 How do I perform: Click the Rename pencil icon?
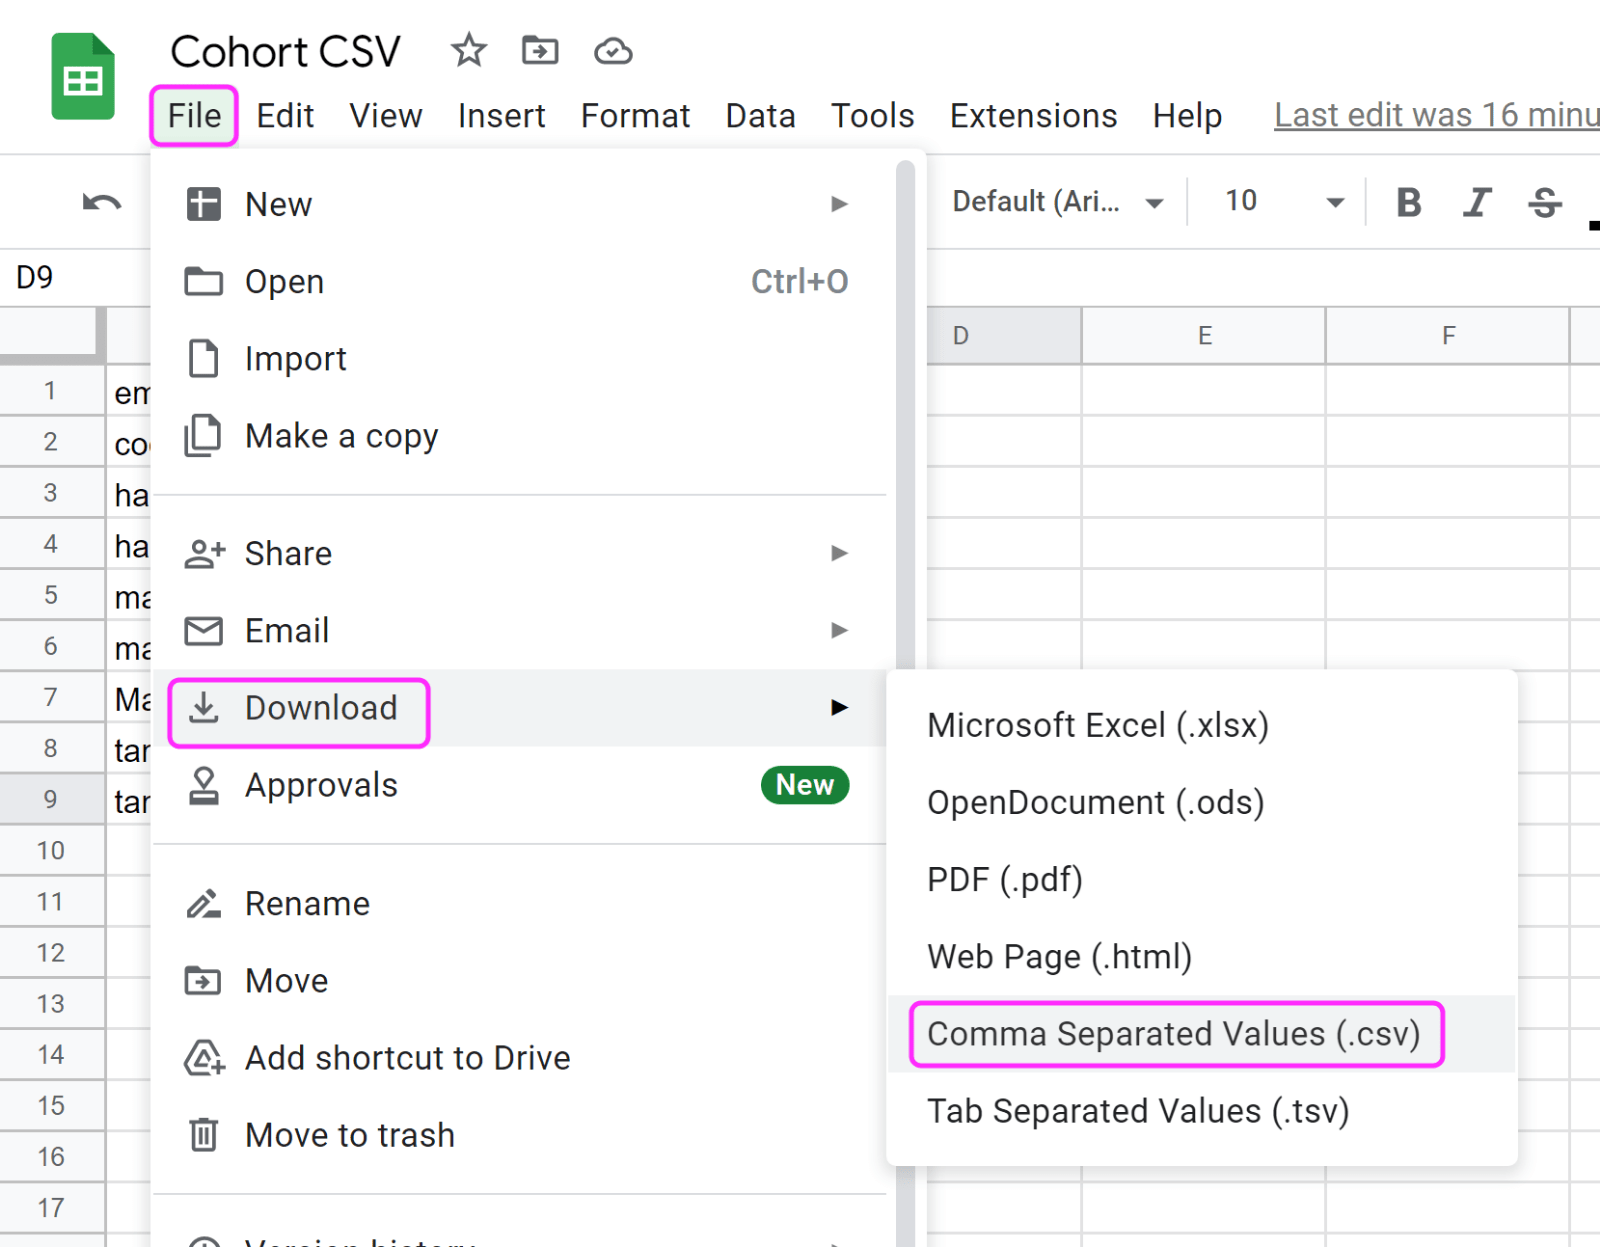[204, 903]
